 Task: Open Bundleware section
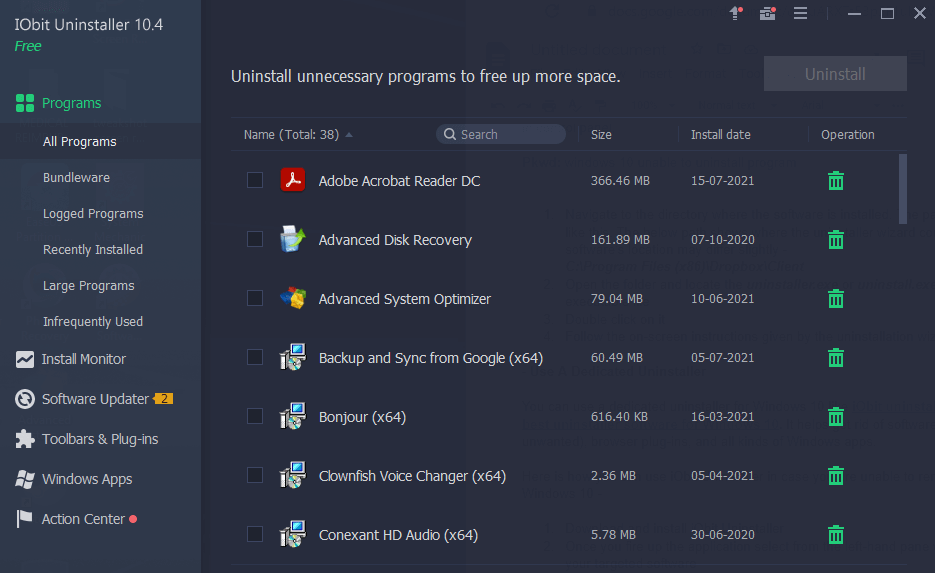(x=76, y=178)
